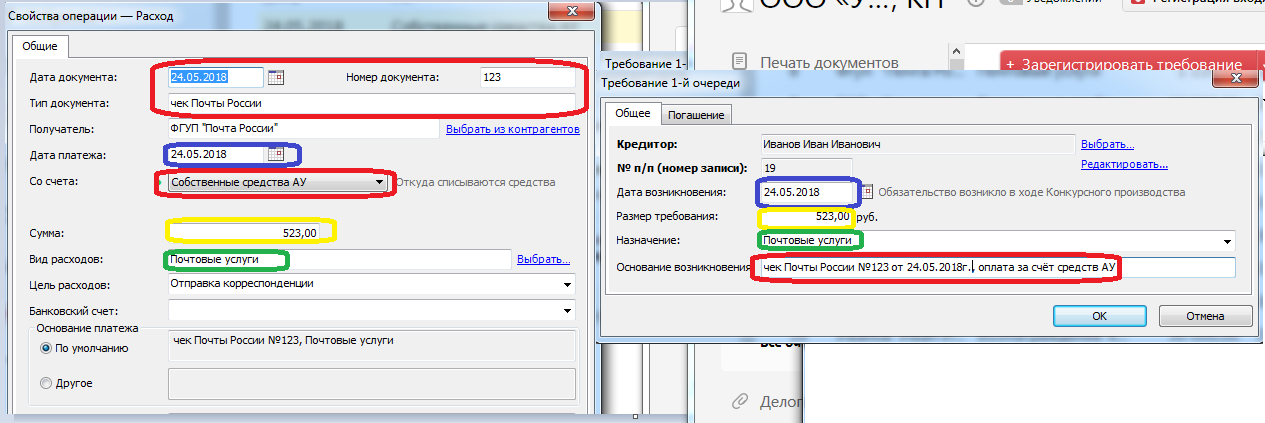
Task: Select the Другое radio button
Action: (46, 383)
